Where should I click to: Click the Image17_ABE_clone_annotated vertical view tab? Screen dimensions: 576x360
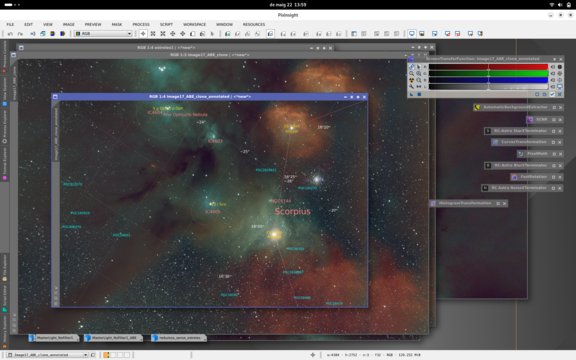tap(56, 134)
